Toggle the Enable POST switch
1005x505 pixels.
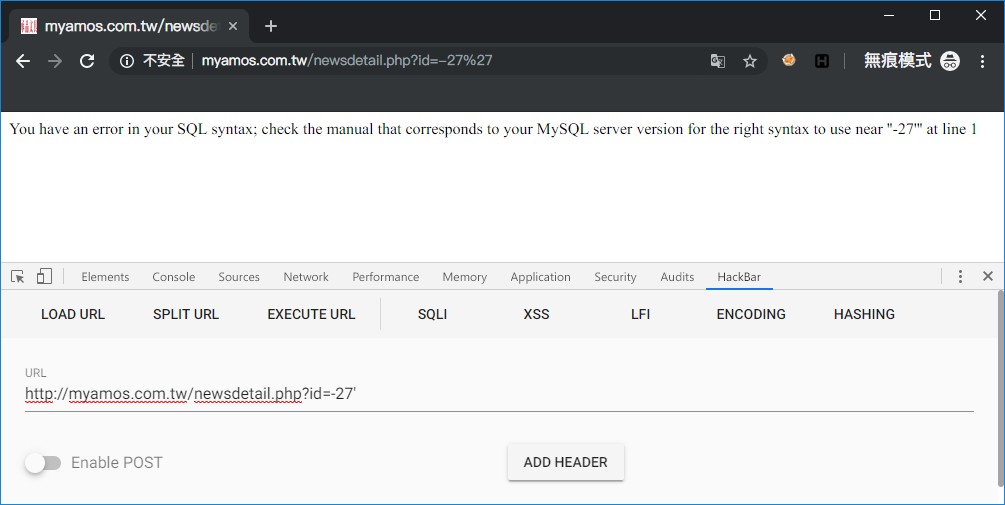click(43, 463)
